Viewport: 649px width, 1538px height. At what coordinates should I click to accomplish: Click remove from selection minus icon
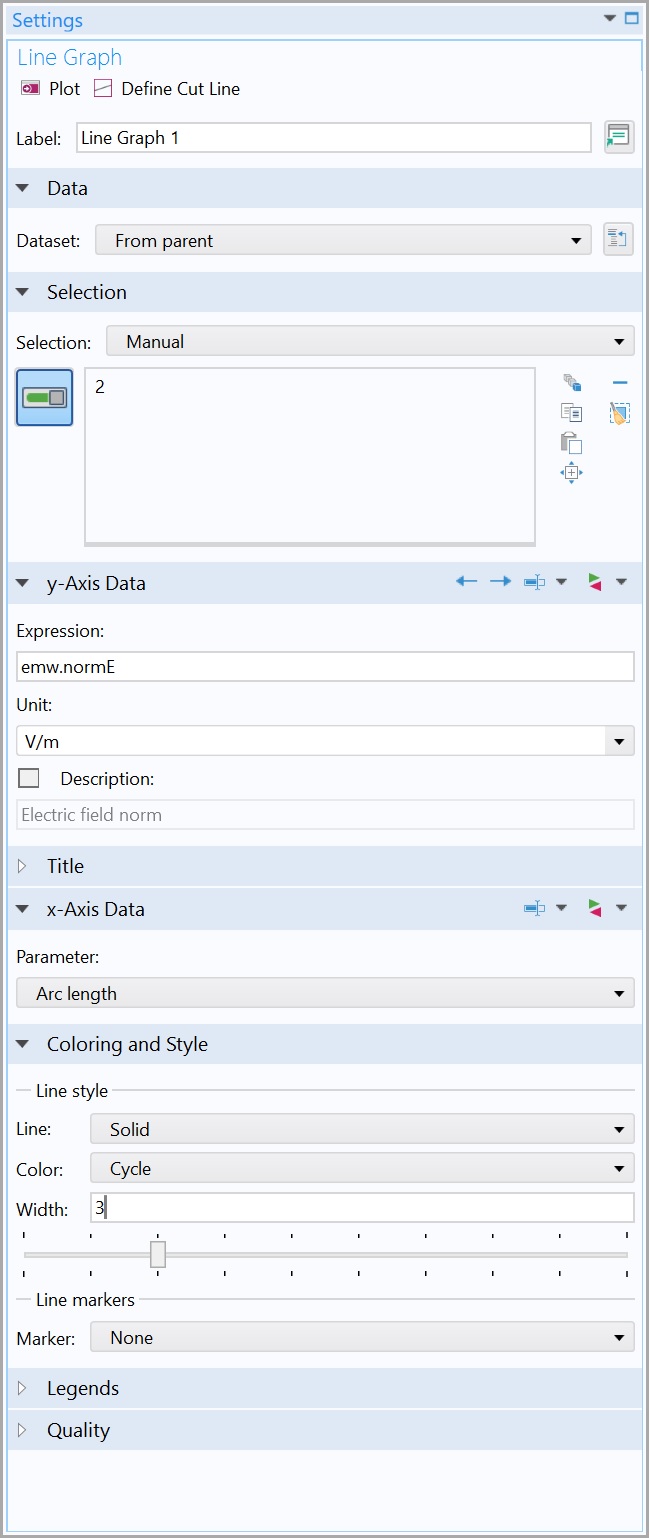click(620, 383)
